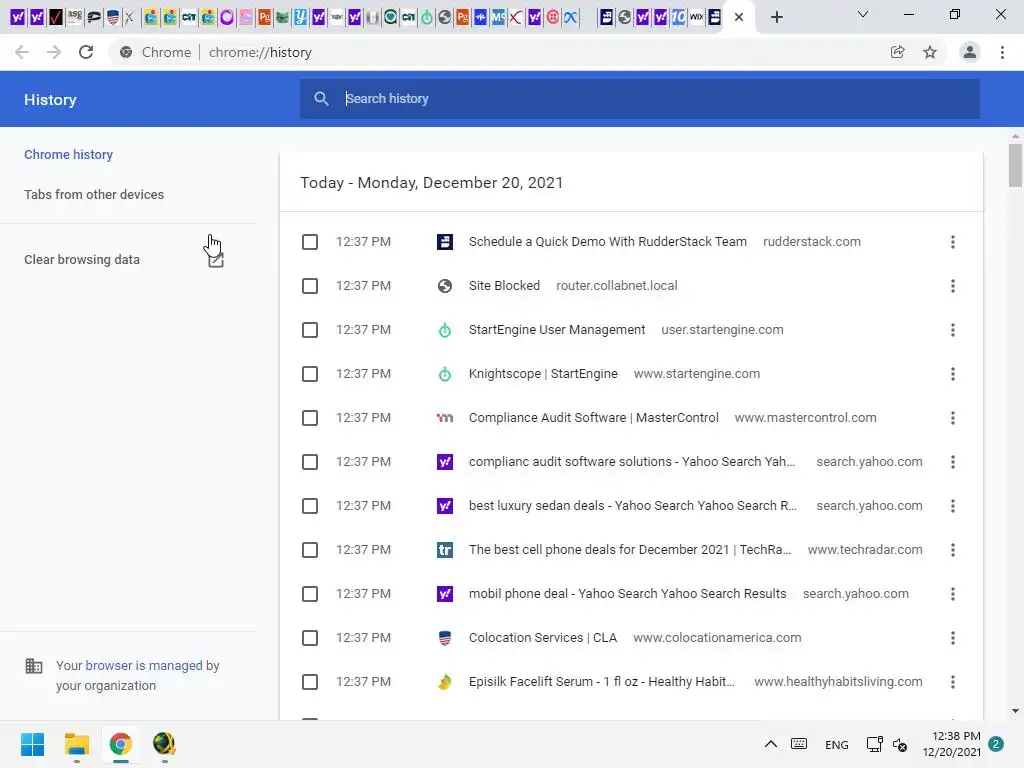
Task: Open the mobil phone deal Yahoo Search link
Action: tap(627, 594)
